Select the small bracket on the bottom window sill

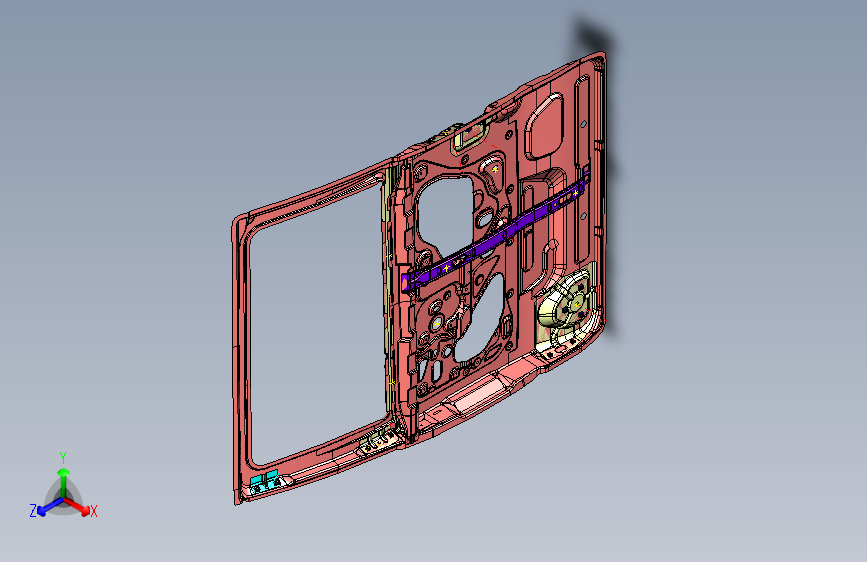point(377,441)
